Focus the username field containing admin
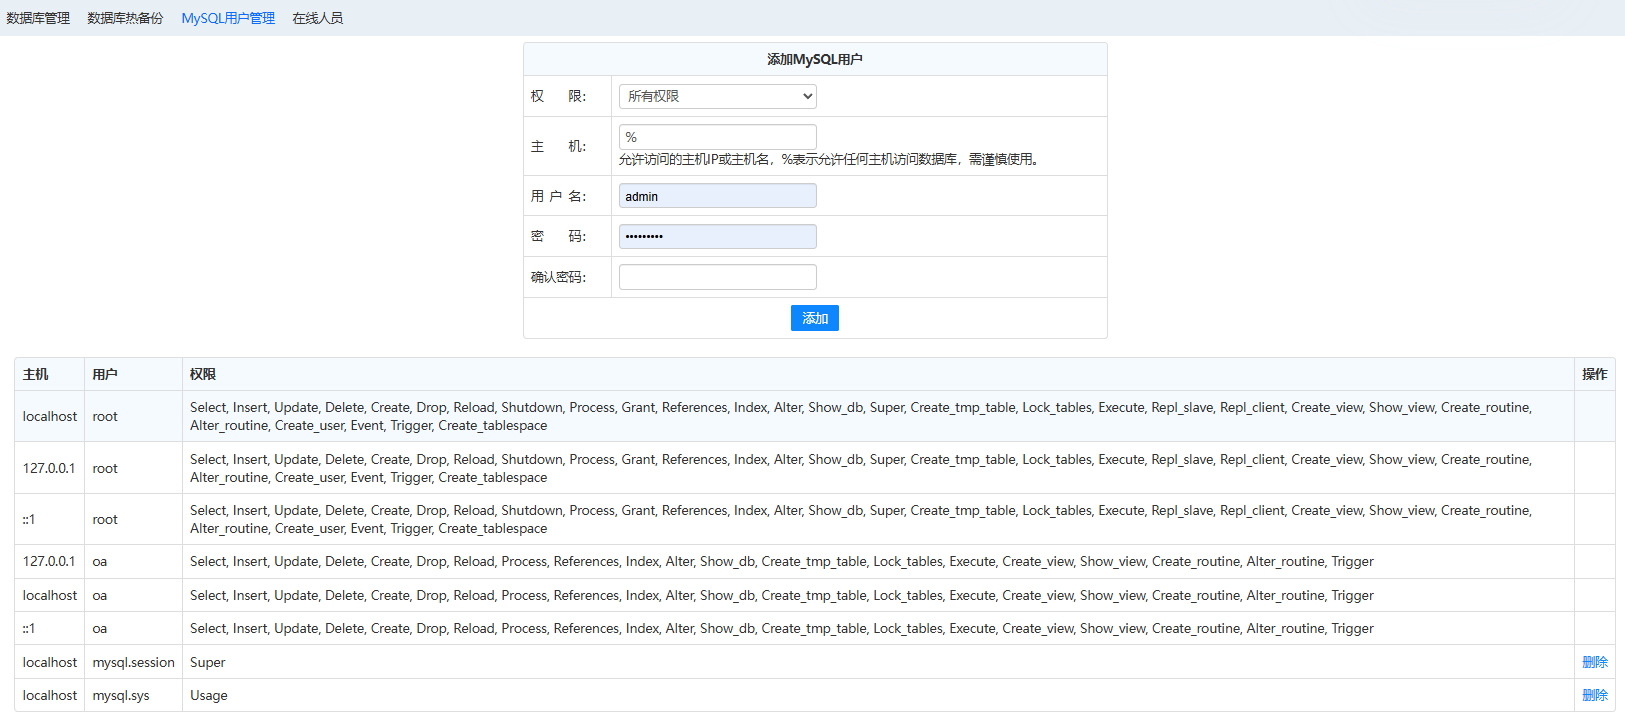The height and width of the screenshot is (722, 1625). point(717,196)
